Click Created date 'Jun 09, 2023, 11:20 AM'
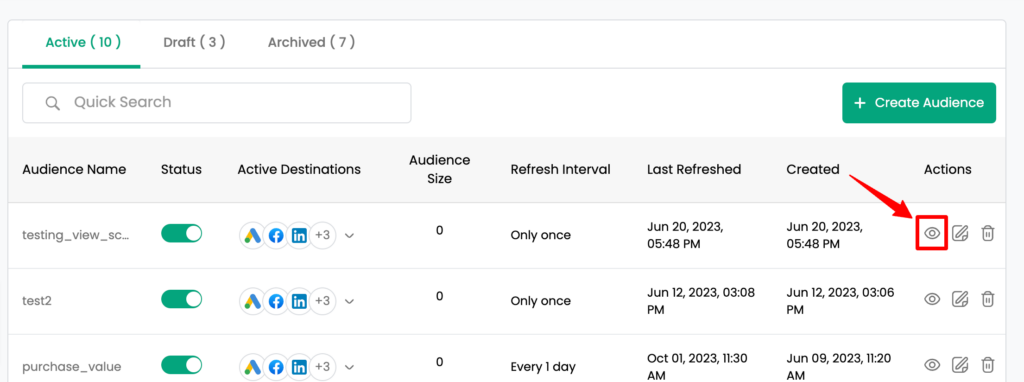 [x=838, y=366]
